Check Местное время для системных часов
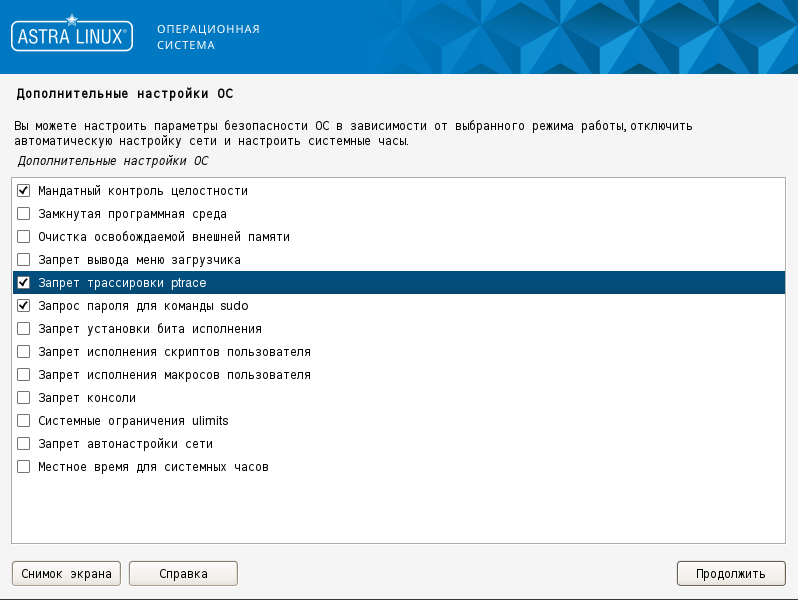This screenshot has height=600, width=798. (23, 467)
